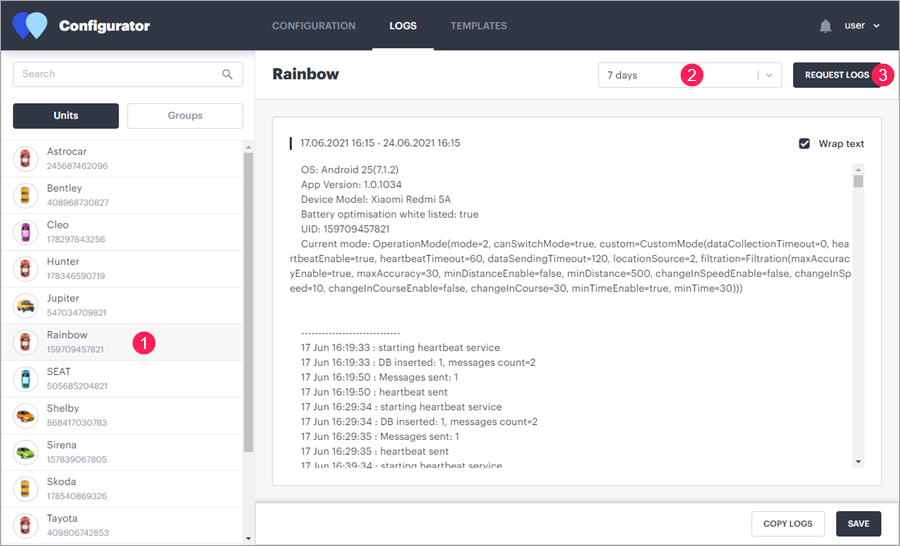The height and width of the screenshot is (546, 900).
Task: Switch to the Groups list
Action: click(185, 115)
